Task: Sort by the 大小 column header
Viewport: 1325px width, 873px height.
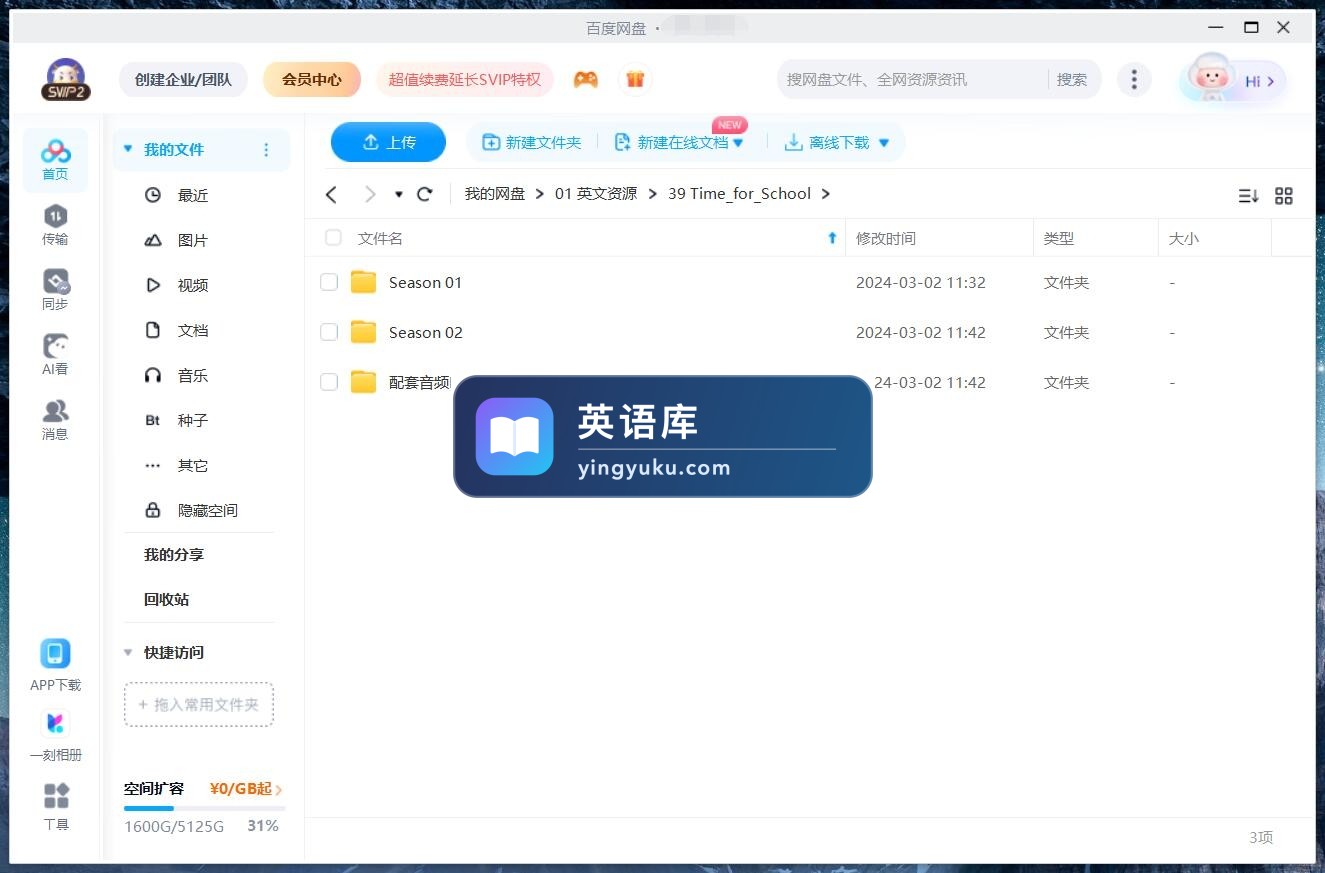Action: 1184,238
